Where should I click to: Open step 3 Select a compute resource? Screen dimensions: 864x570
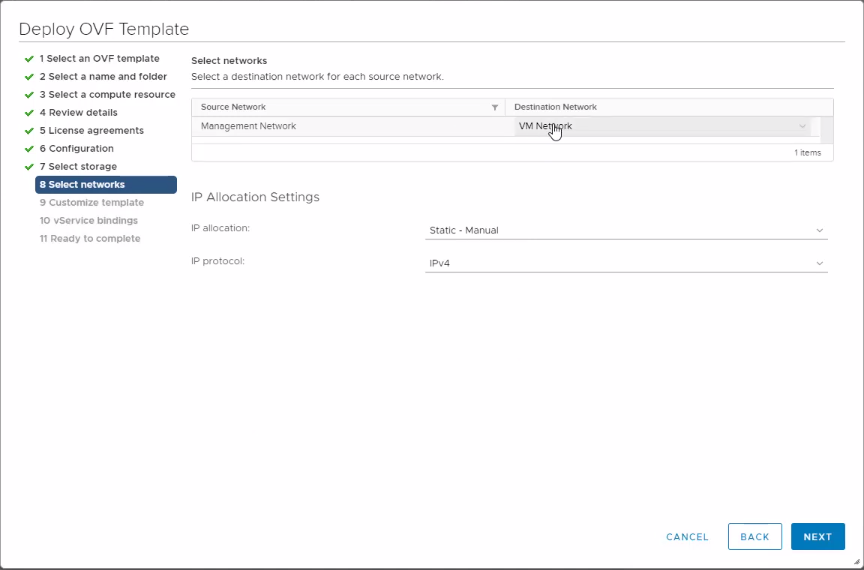tap(107, 95)
